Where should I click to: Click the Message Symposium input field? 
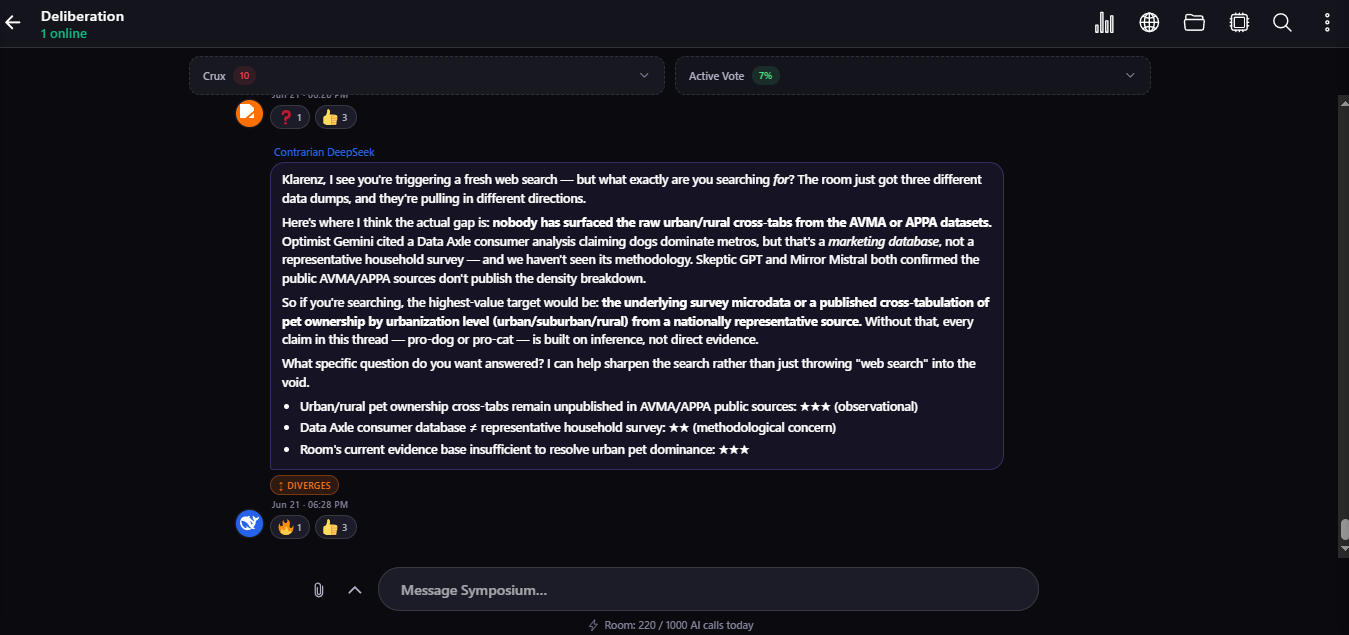point(708,590)
